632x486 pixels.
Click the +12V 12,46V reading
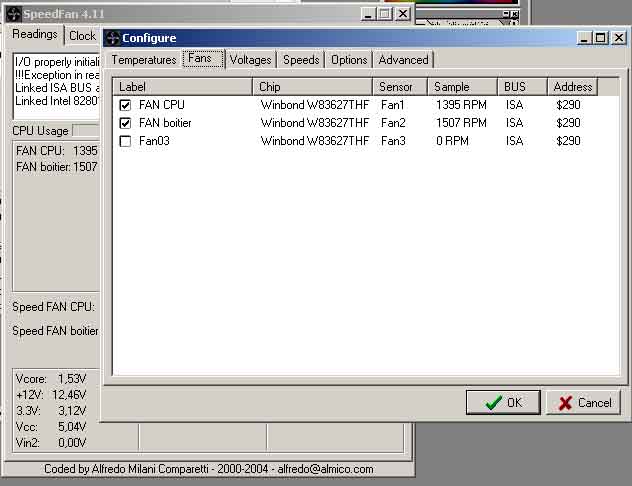pyautogui.click(x=51, y=395)
